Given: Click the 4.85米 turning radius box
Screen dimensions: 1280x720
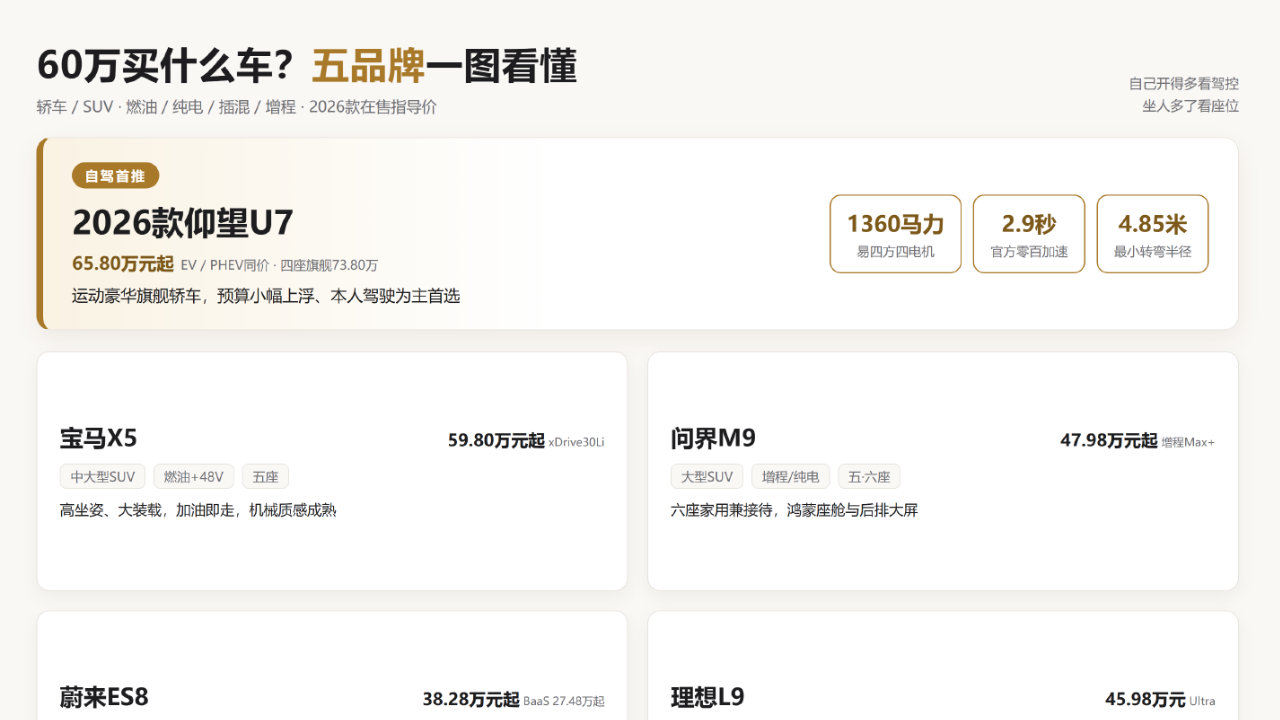Looking at the screenshot, I should point(1152,233).
